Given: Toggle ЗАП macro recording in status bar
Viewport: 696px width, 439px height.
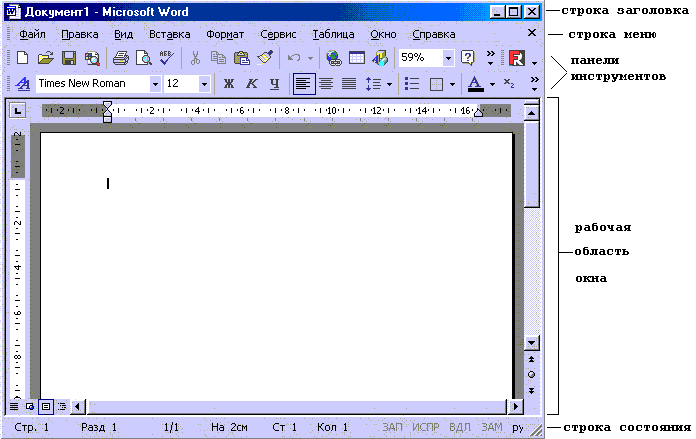Looking at the screenshot, I should 392,427.
